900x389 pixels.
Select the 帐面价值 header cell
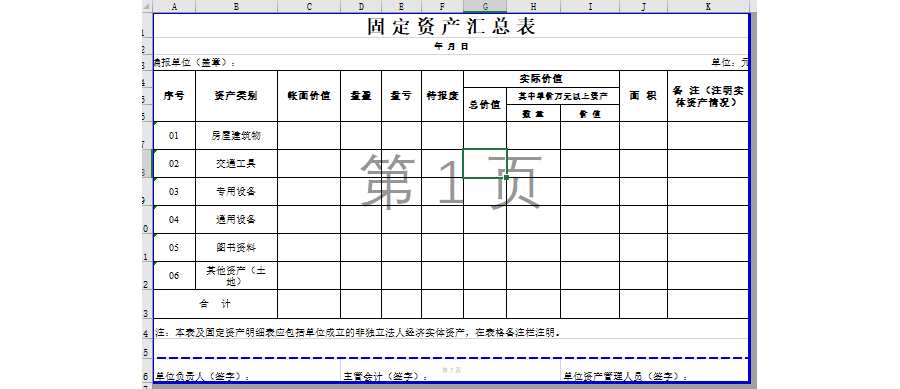coord(309,96)
